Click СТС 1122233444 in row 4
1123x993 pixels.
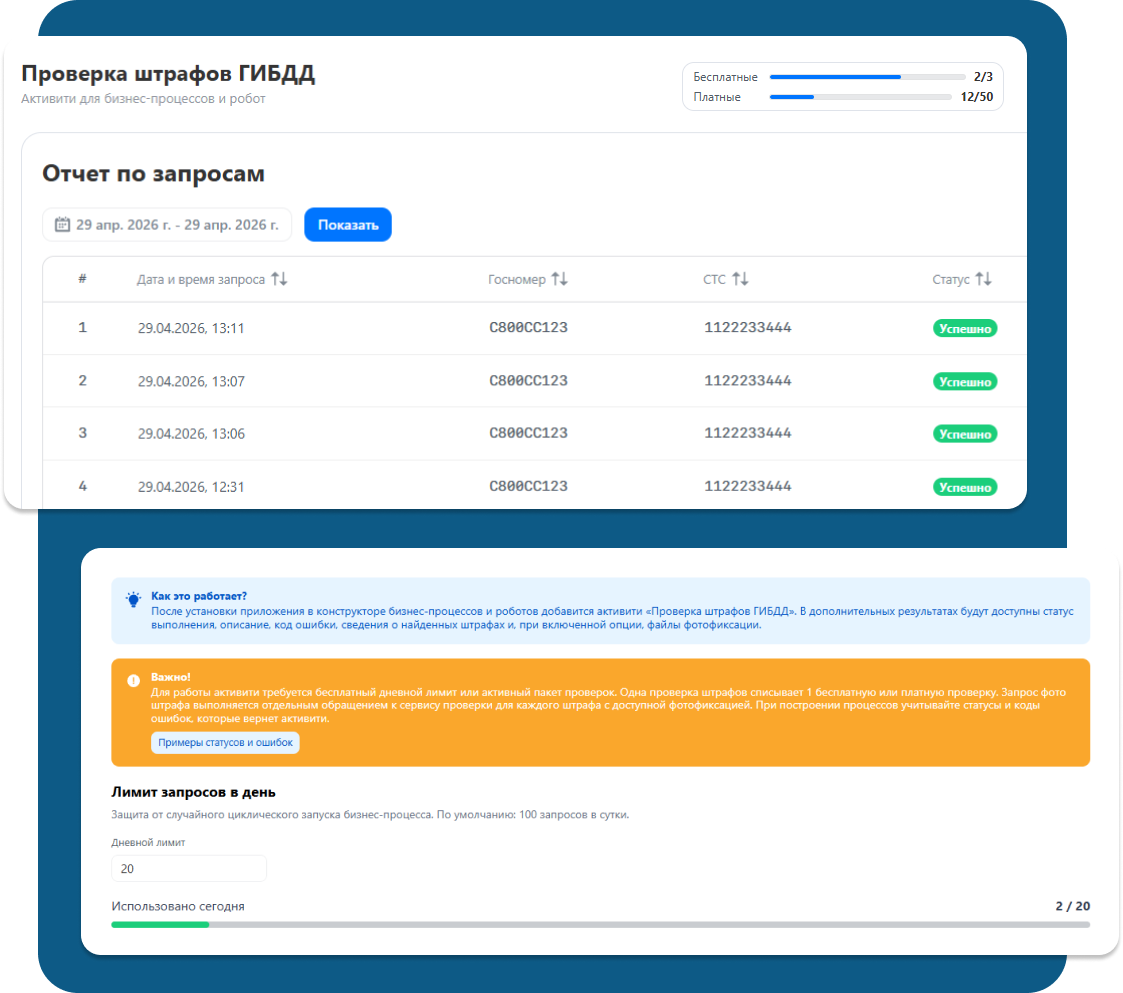coord(748,486)
